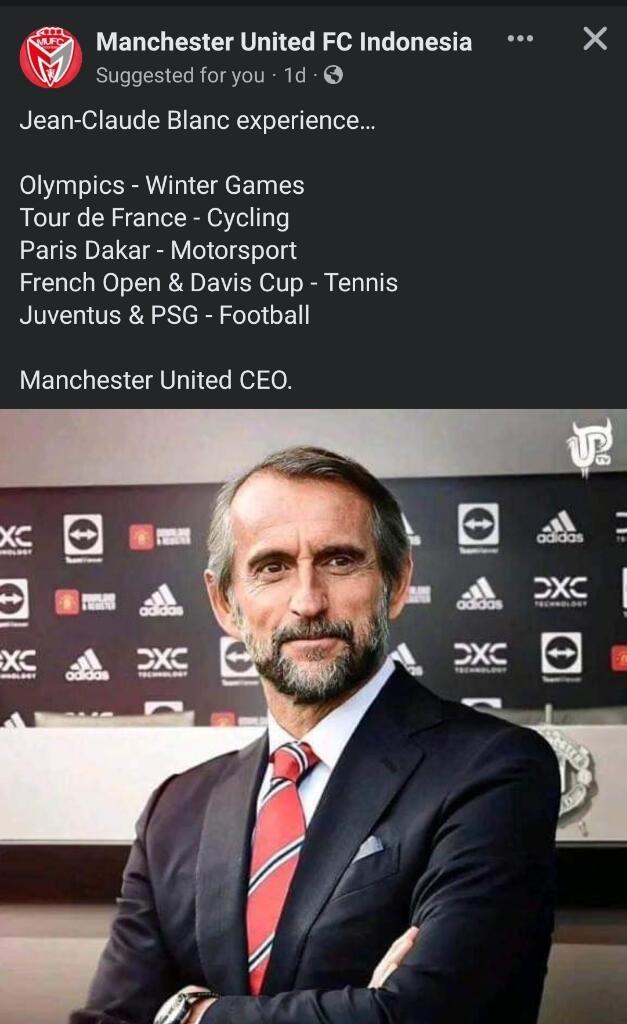Open the Manchester United FC Indonesia page name
Image resolution: width=627 pixels, height=1024 pixels.
click(284, 42)
